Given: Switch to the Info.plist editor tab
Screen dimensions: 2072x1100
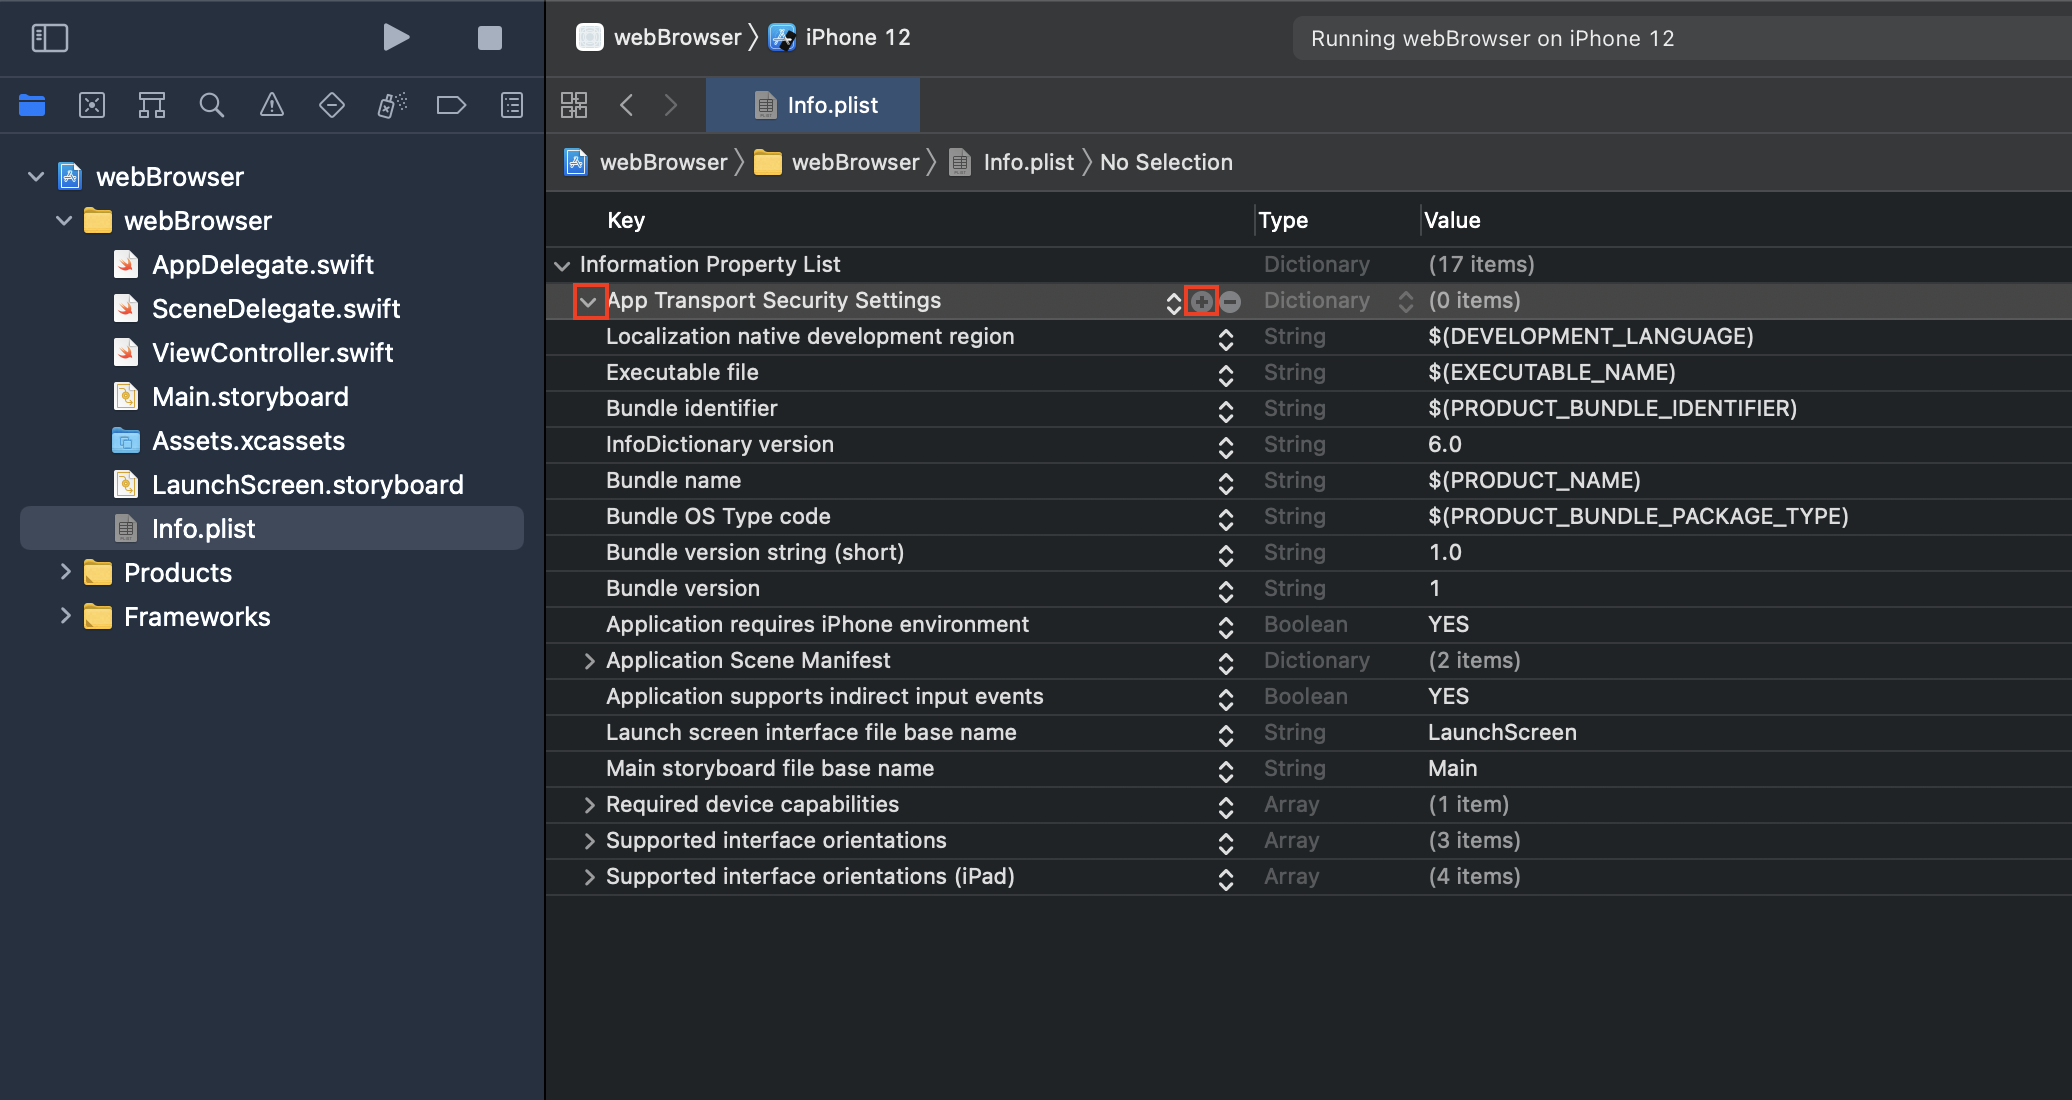Looking at the screenshot, I should point(814,105).
